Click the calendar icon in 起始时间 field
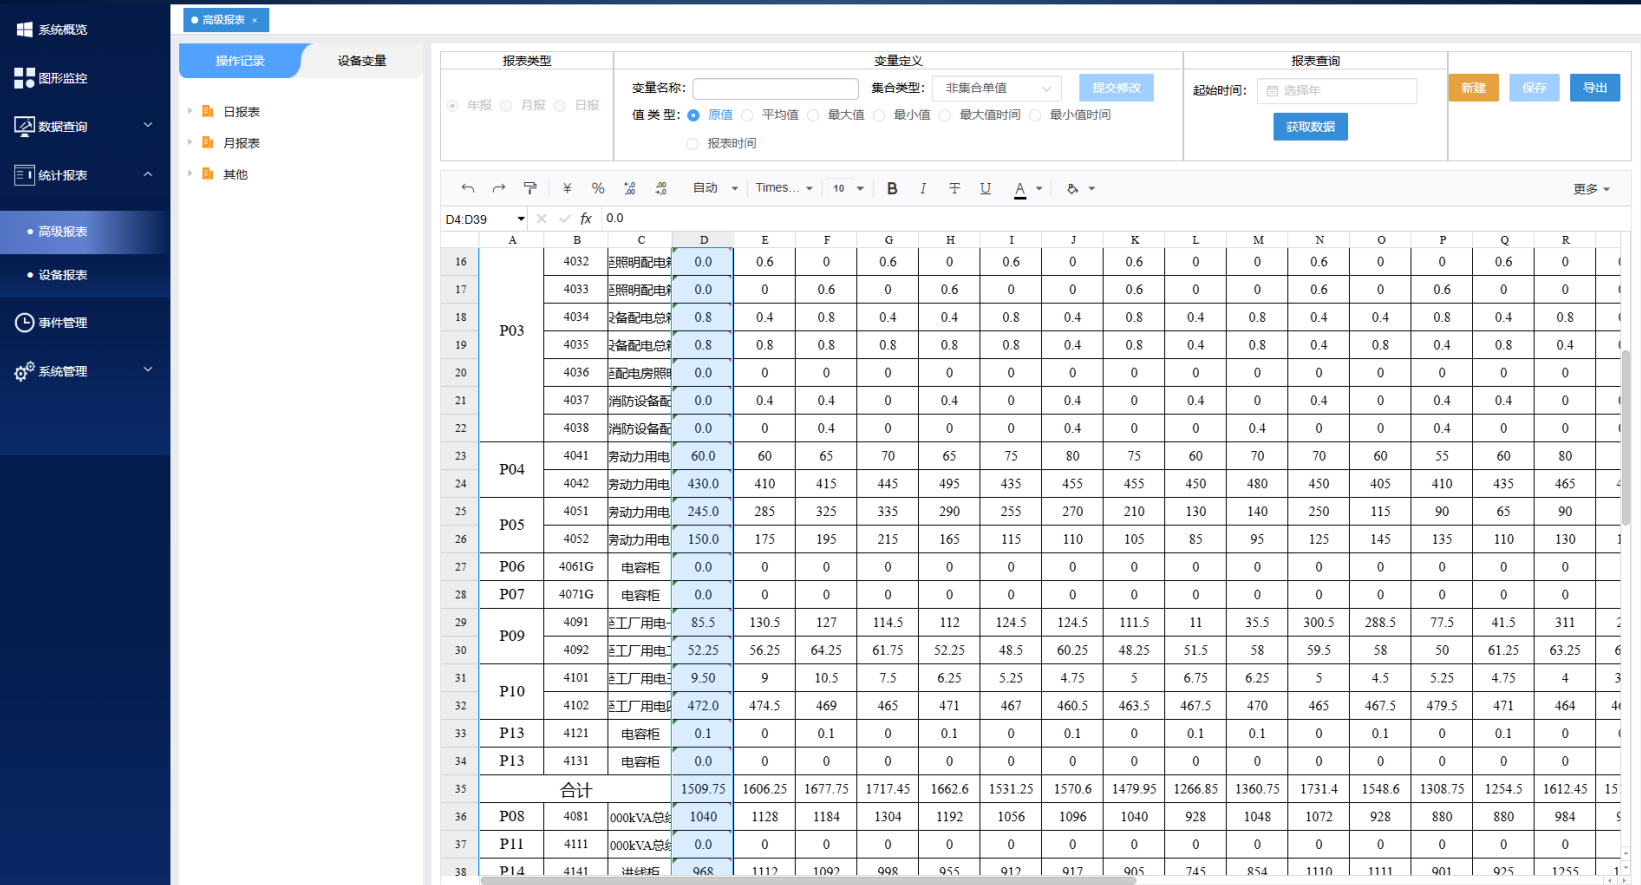1641x885 pixels. coord(1272,91)
